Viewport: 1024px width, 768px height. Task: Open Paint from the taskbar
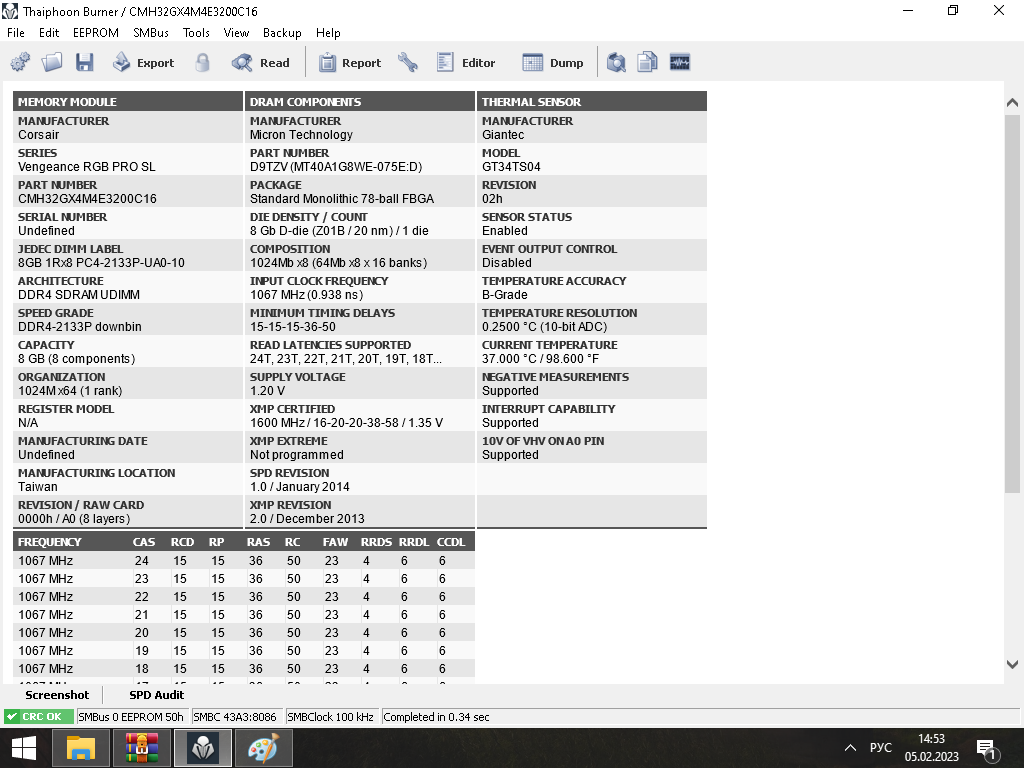coord(263,748)
